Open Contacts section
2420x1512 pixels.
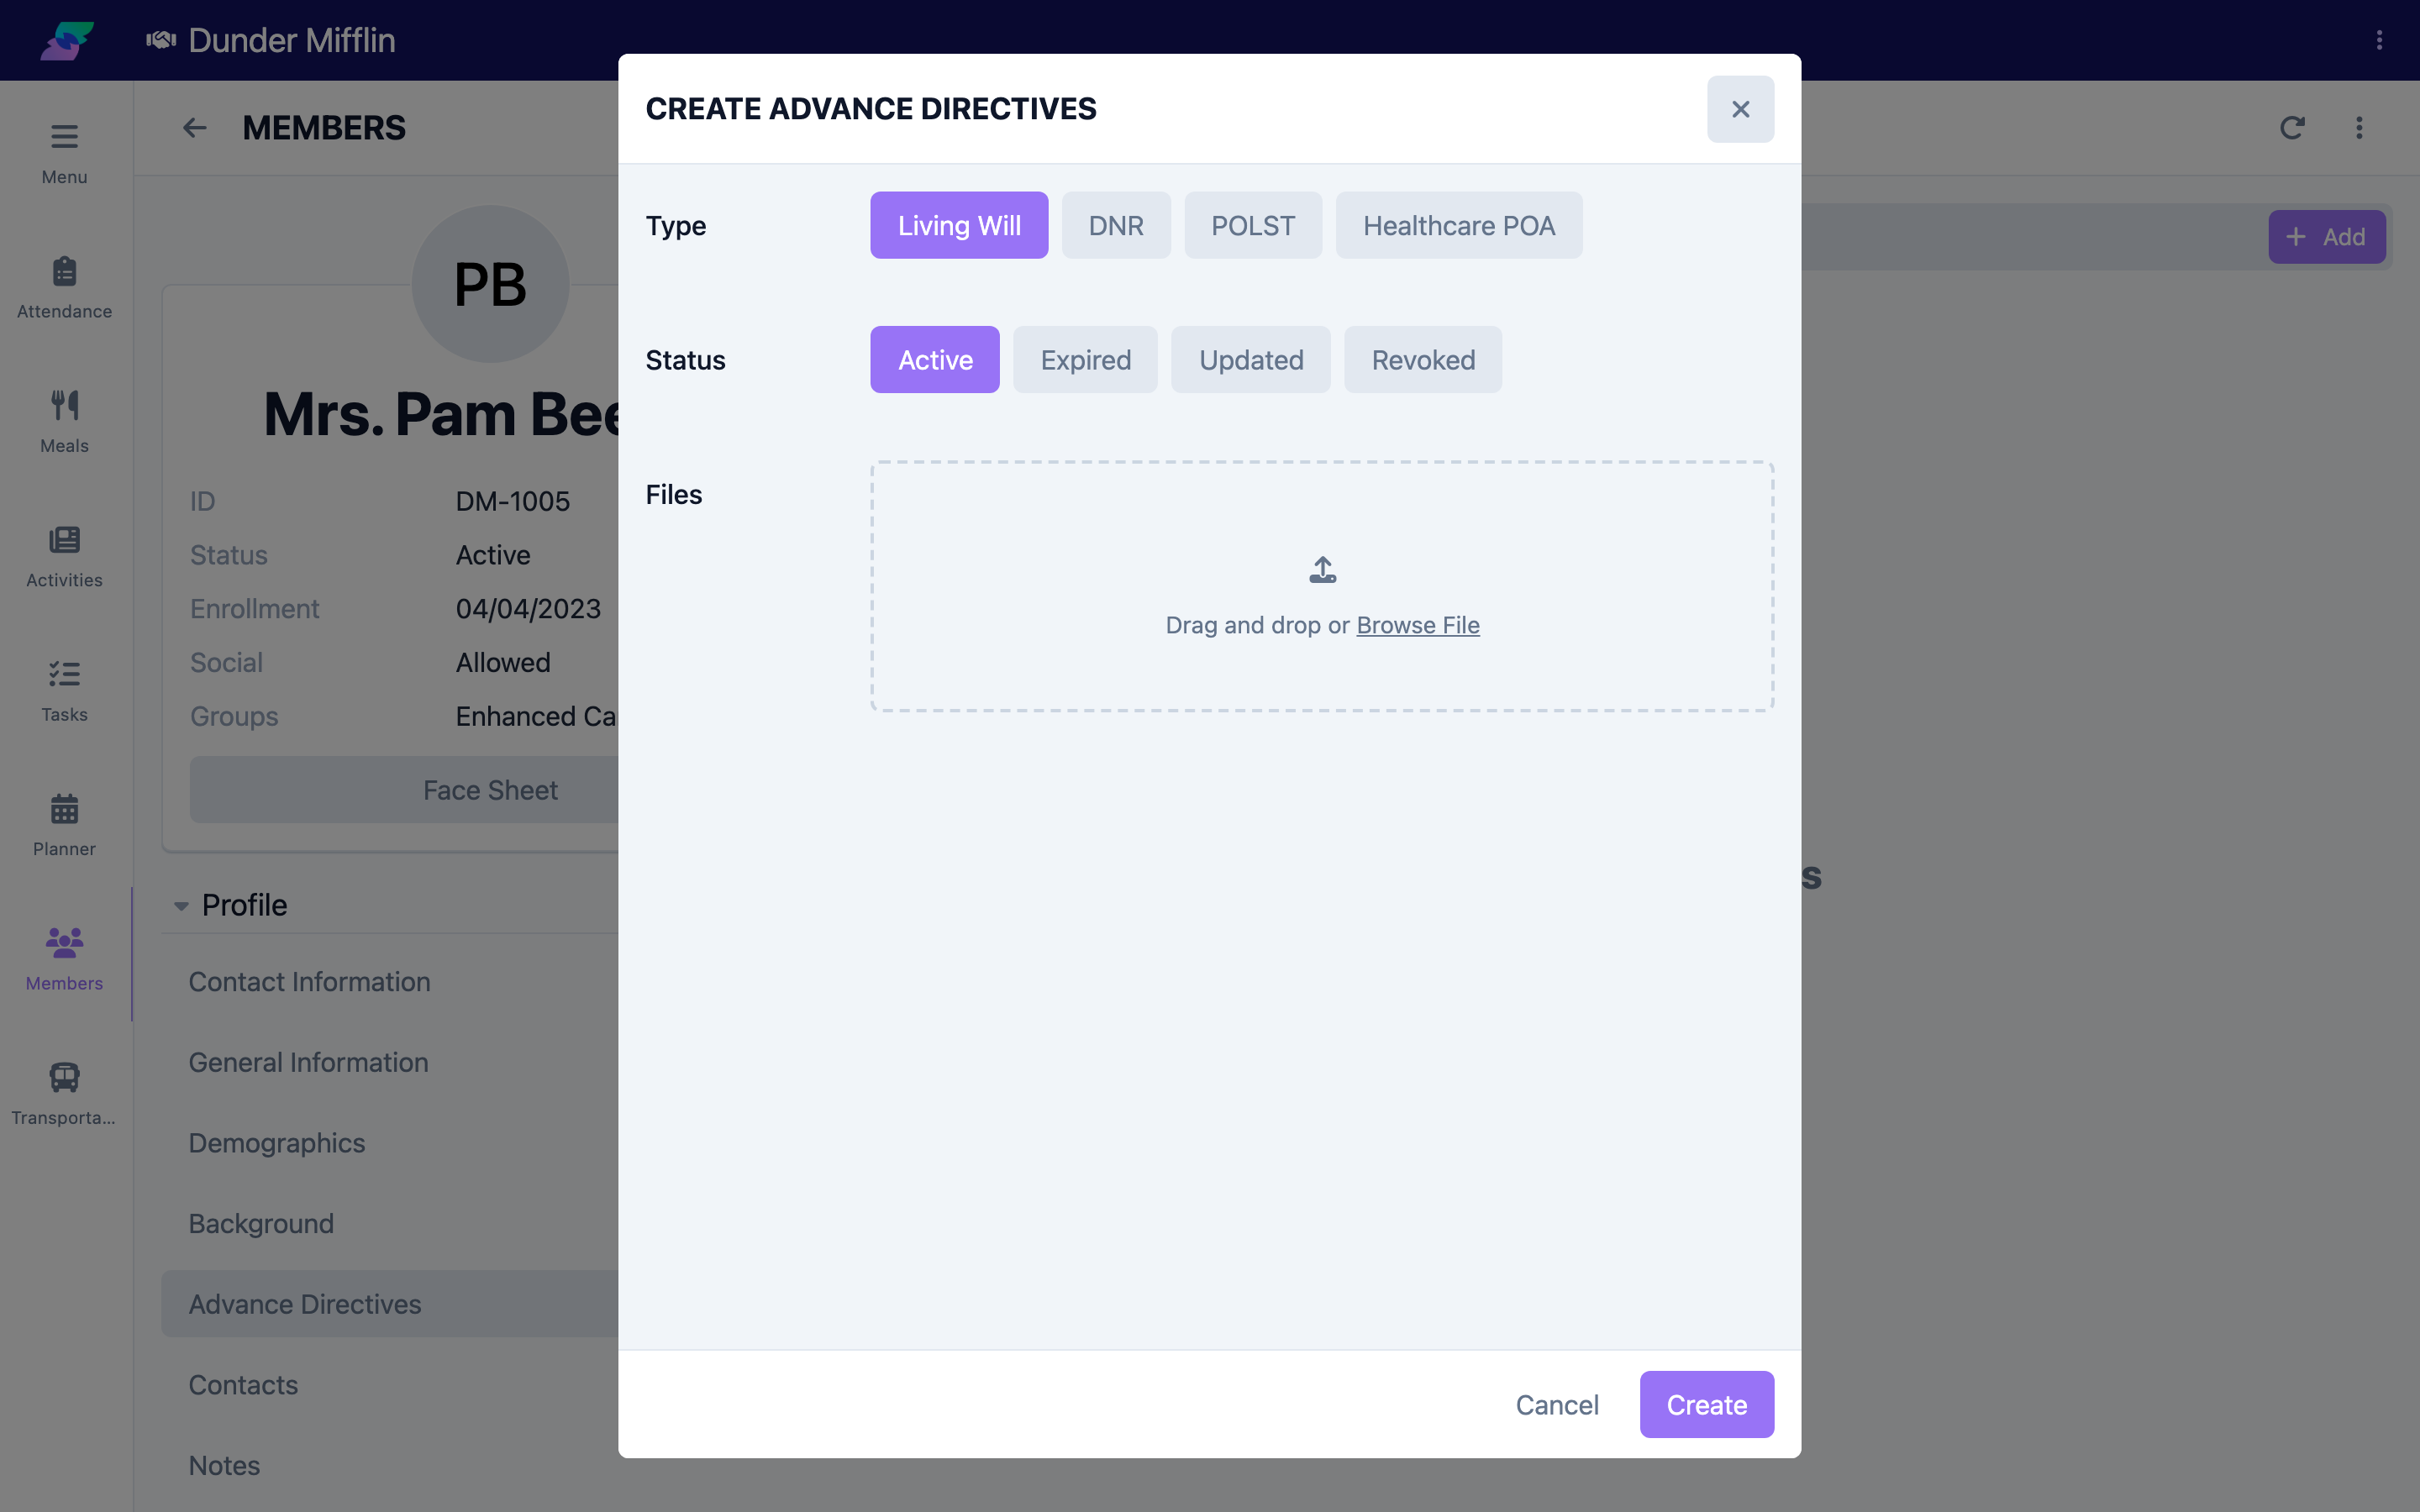[x=243, y=1385]
